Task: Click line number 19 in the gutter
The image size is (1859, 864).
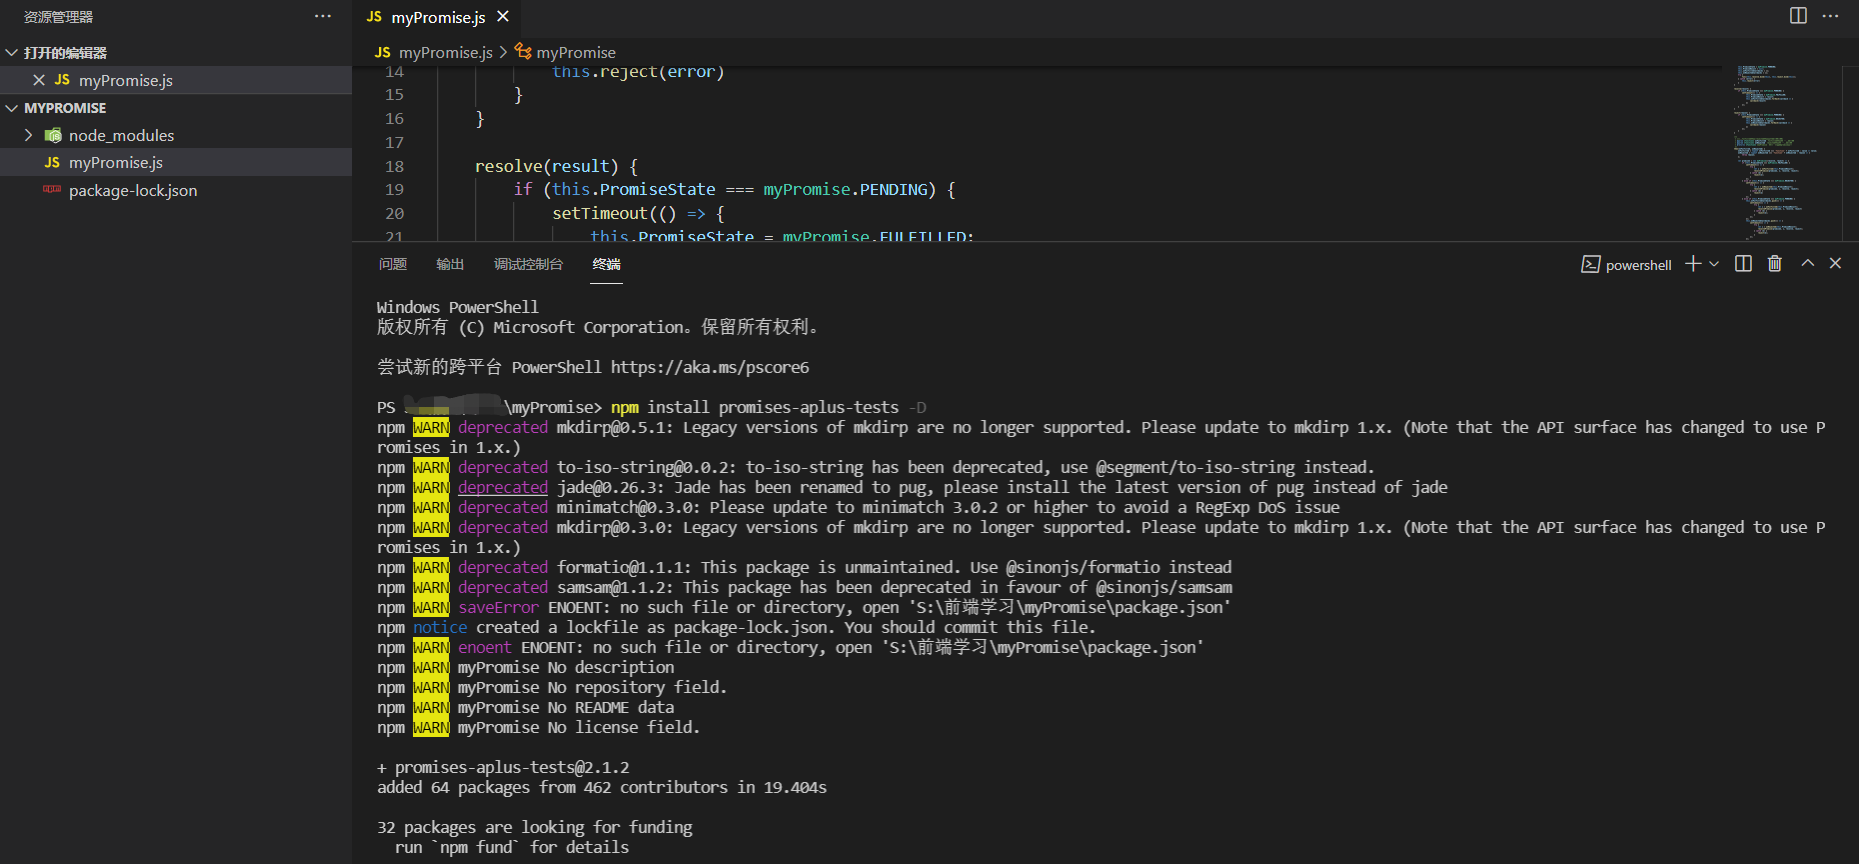Action: pos(395,189)
